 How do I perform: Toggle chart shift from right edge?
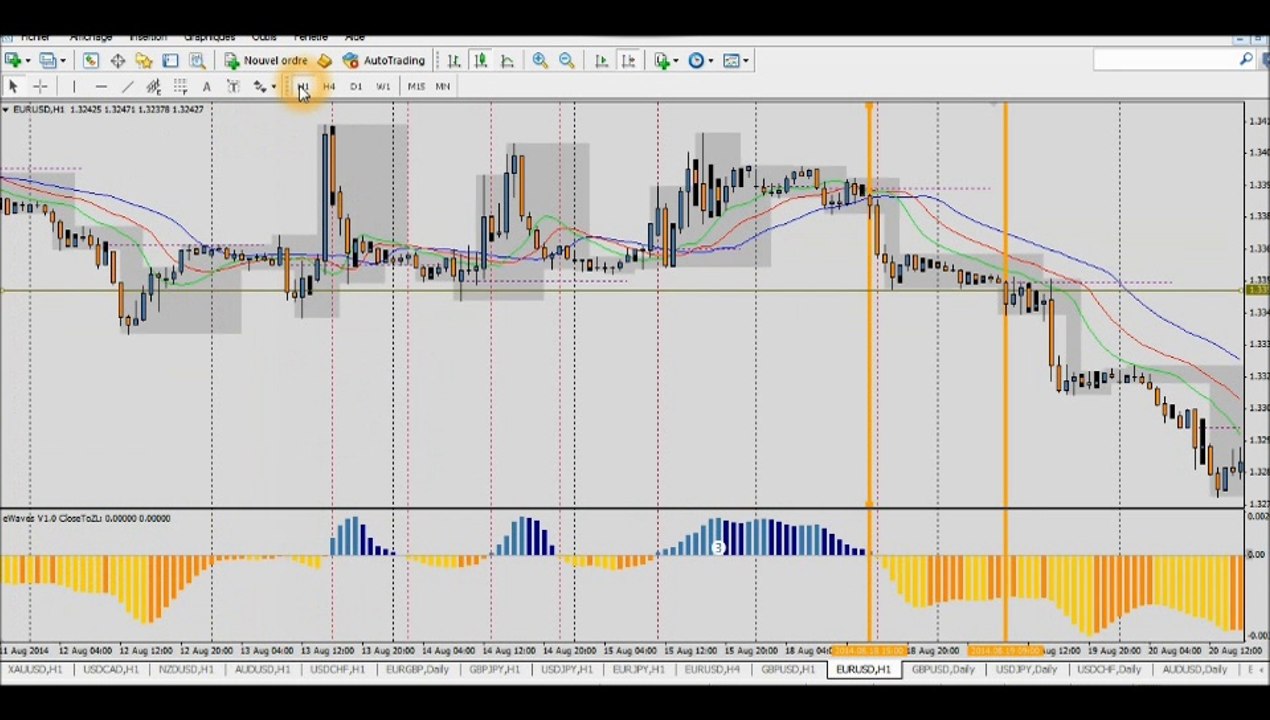coord(628,61)
